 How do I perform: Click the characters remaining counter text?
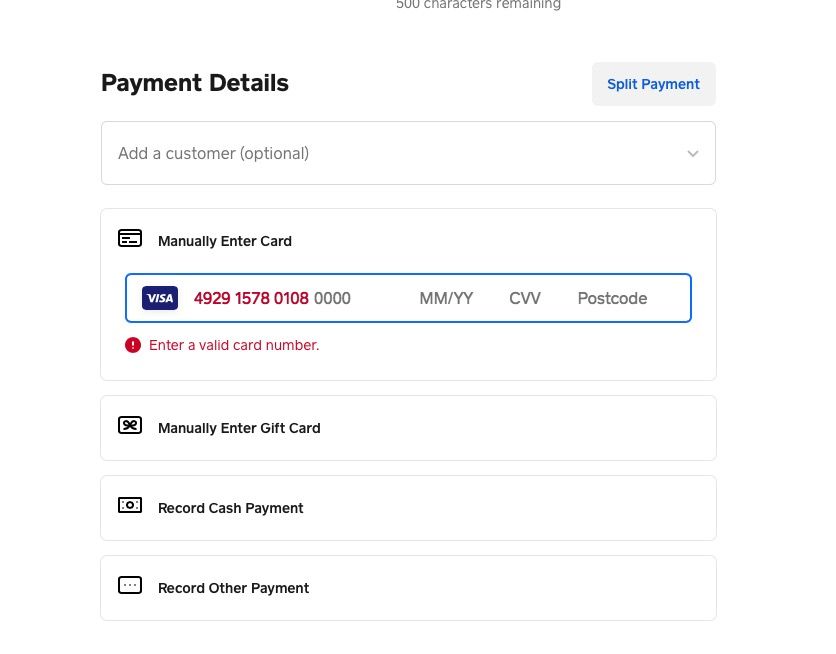(x=478, y=5)
